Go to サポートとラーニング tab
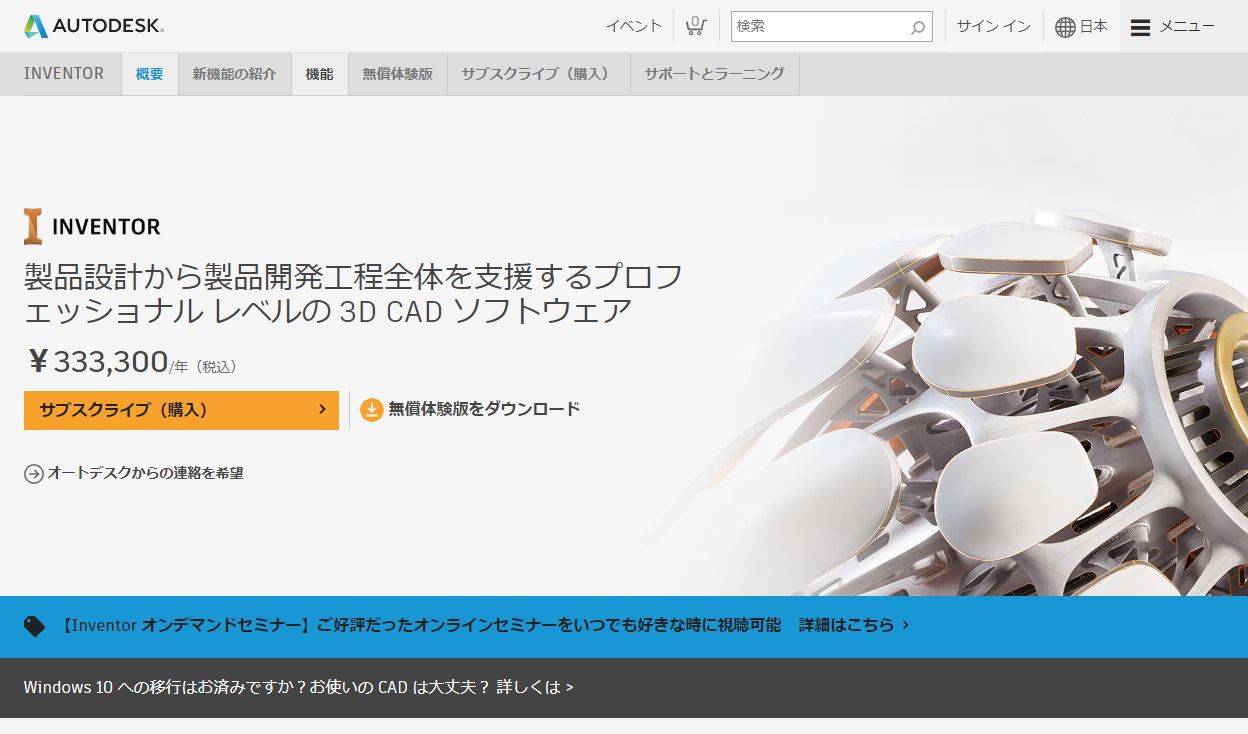This screenshot has width=1248, height=734. 714,74
